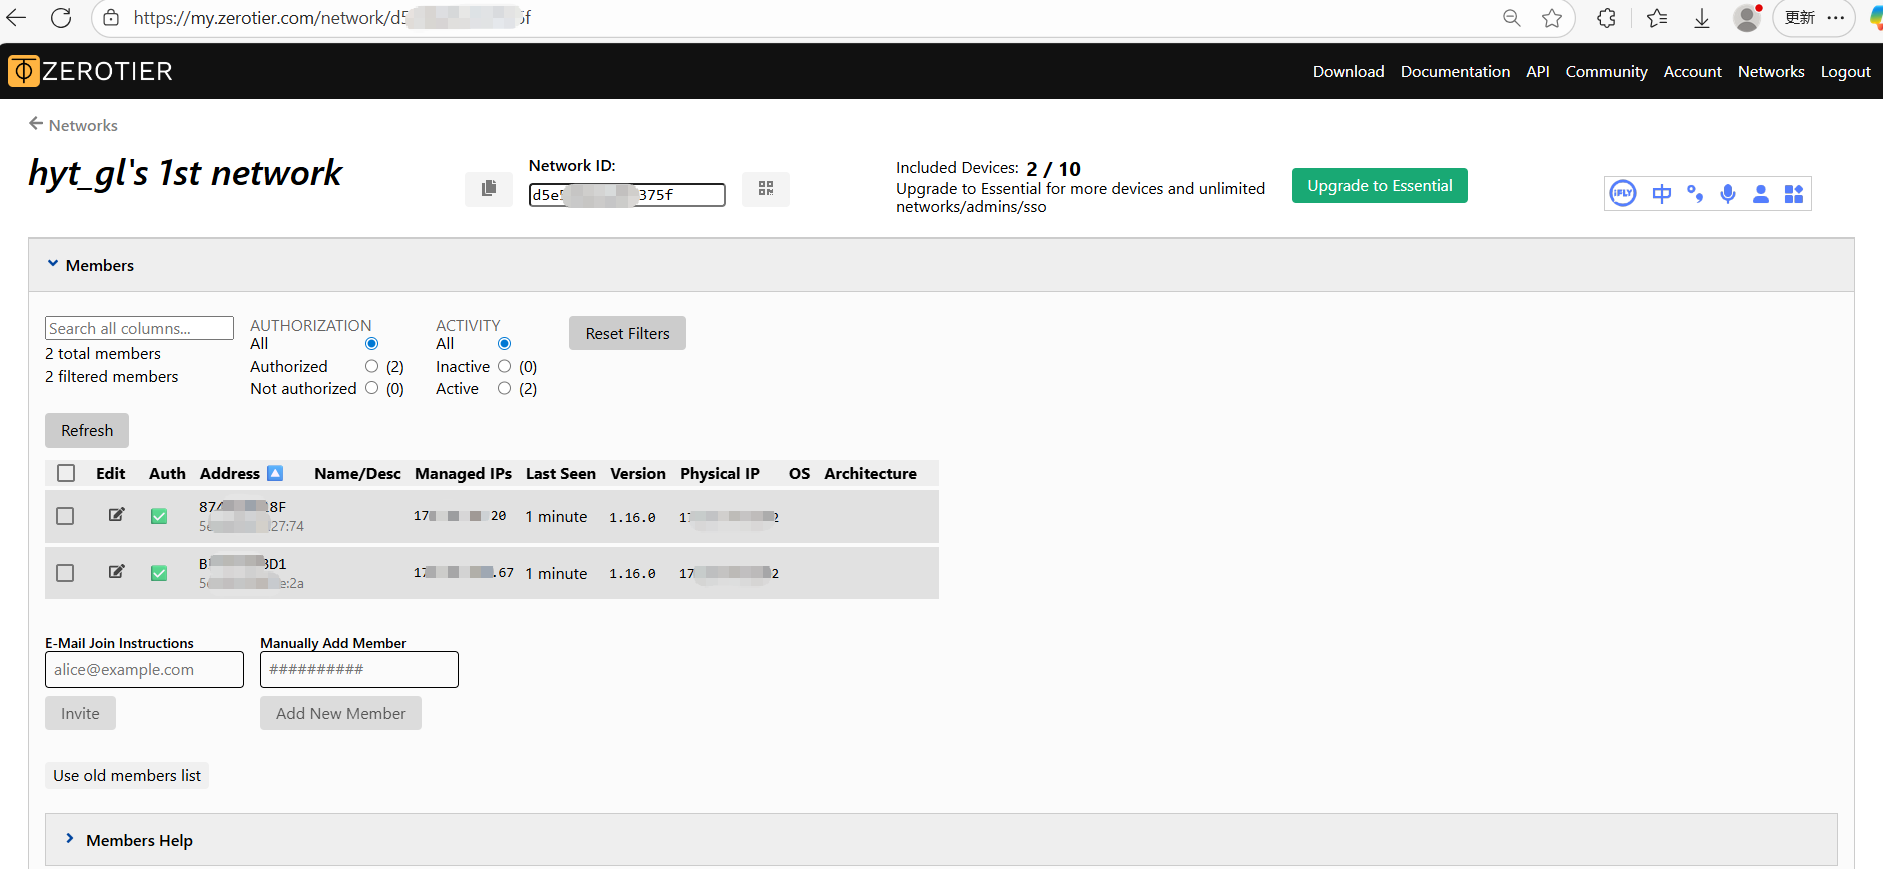
Task: Open the site info lock icon
Action: point(111,18)
